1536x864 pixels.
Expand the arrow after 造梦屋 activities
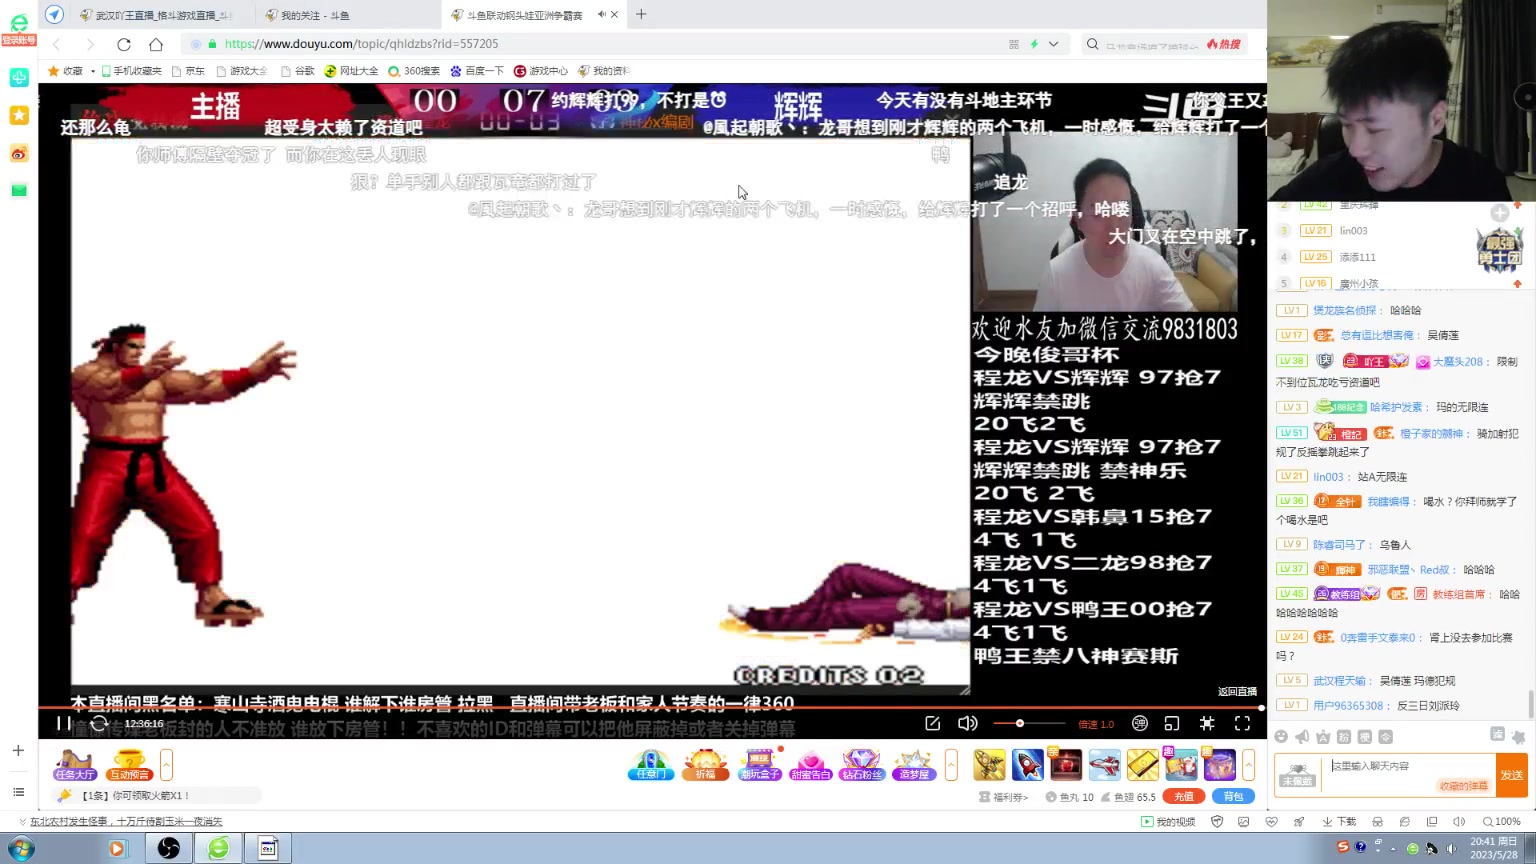(951, 765)
